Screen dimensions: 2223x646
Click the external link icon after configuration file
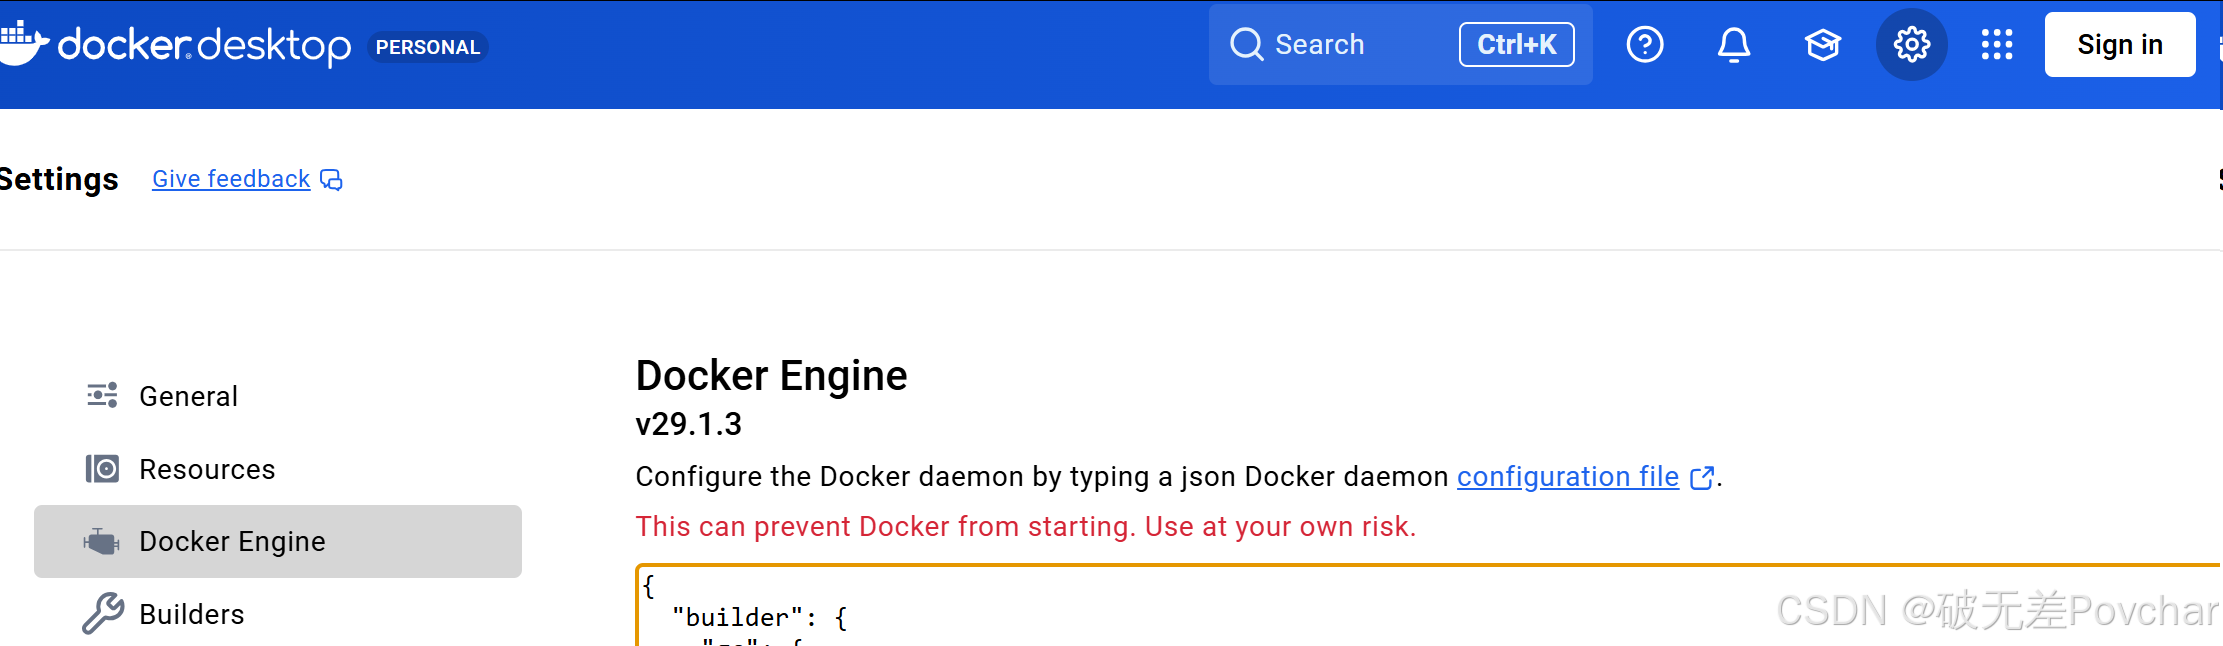1701,478
